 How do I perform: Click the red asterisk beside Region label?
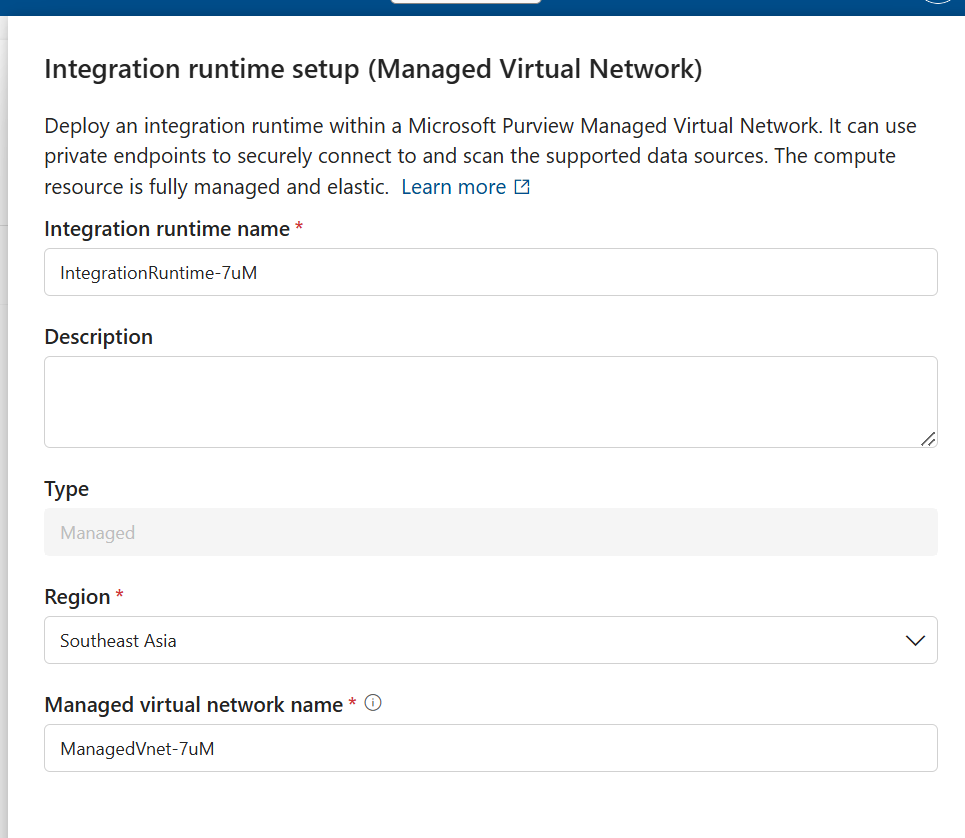[x=119, y=595]
